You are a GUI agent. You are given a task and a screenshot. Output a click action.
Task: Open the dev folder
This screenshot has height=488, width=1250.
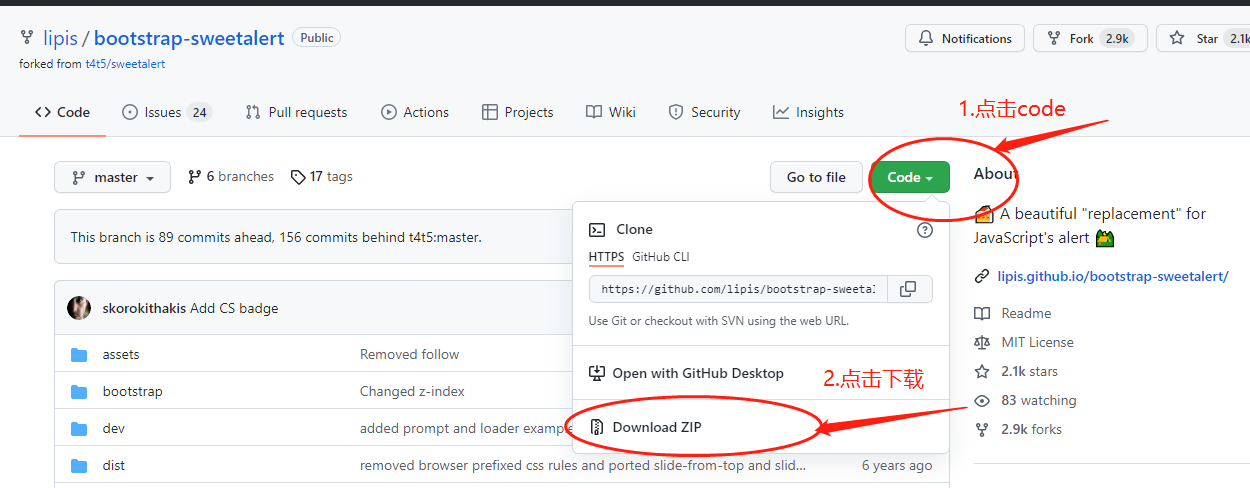113,428
